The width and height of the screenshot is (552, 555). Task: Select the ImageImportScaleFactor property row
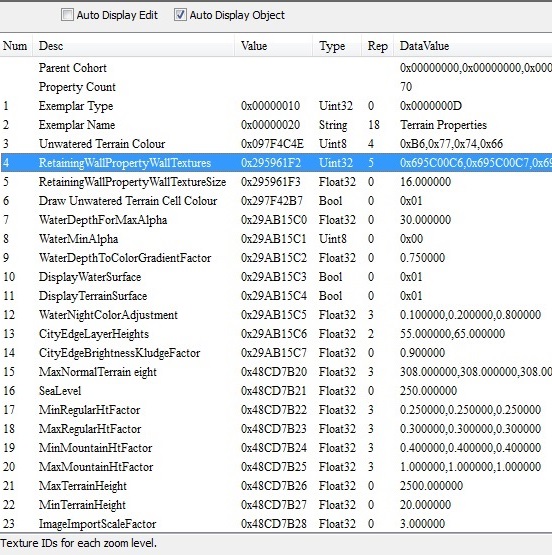(x=276, y=523)
